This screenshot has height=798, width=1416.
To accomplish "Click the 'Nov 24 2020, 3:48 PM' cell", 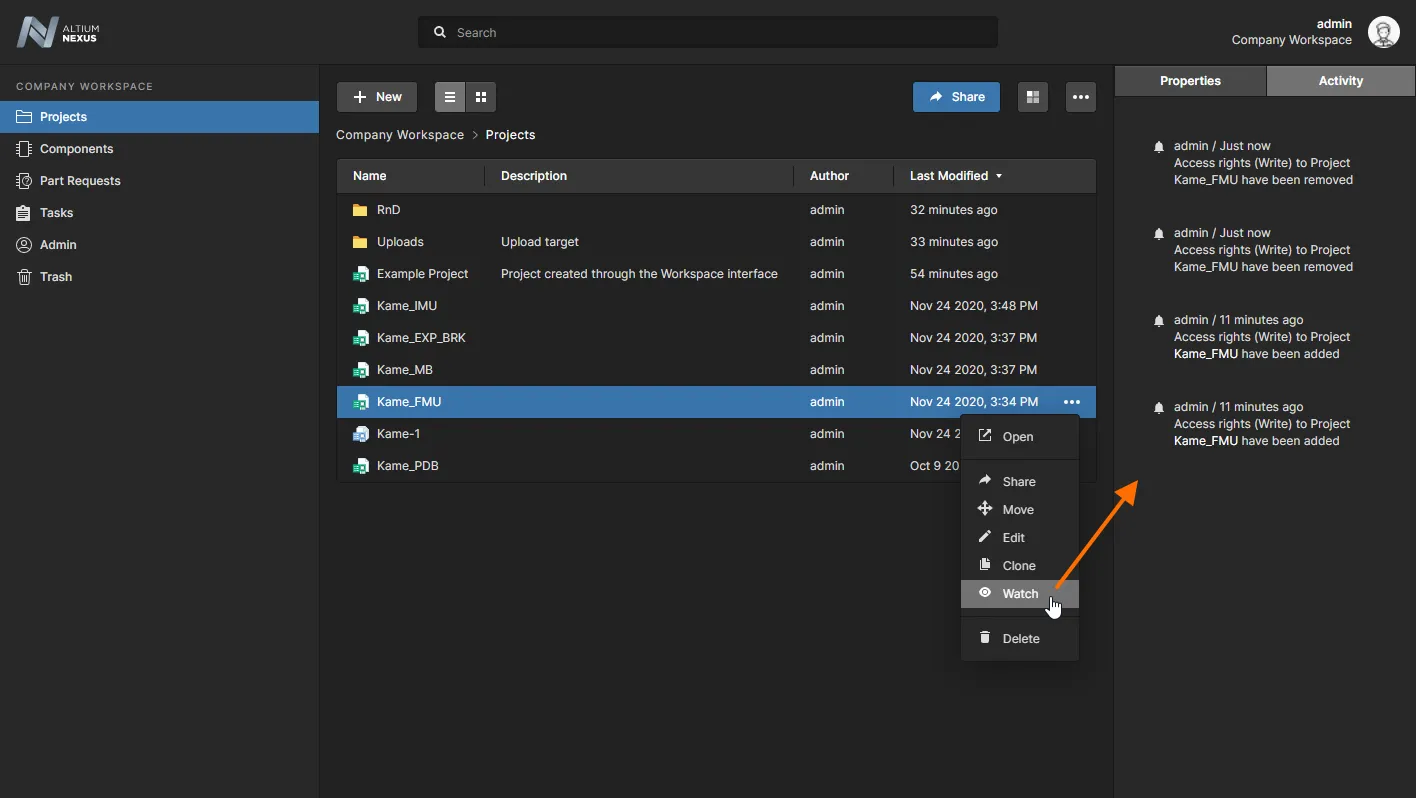I will 974,306.
